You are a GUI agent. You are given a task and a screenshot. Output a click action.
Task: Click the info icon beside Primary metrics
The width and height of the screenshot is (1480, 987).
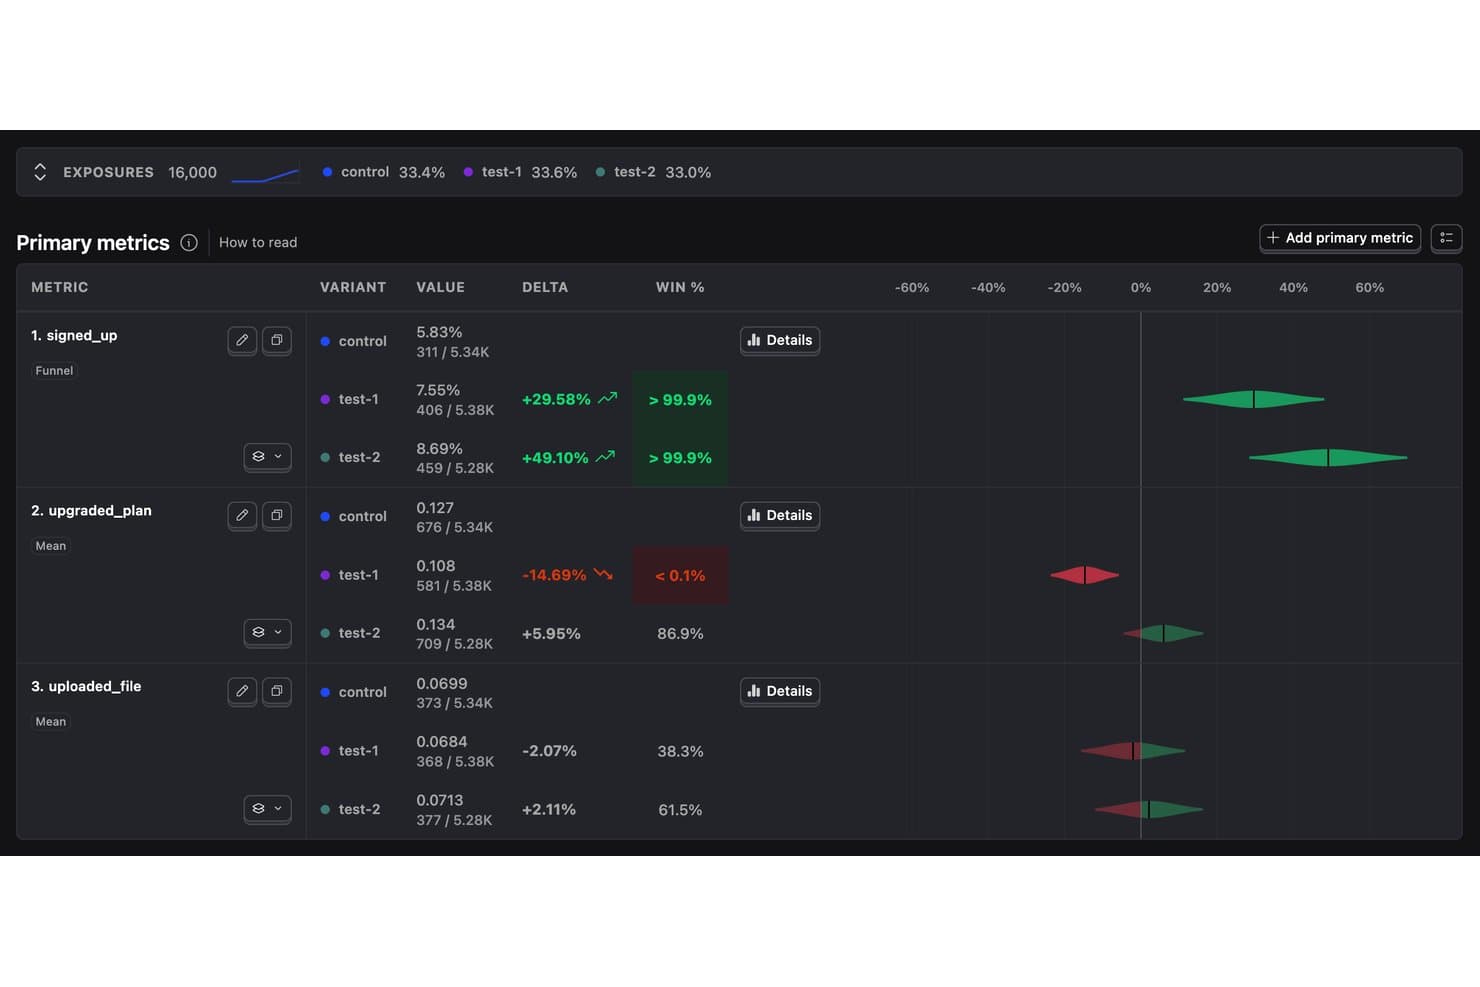point(189,243)
